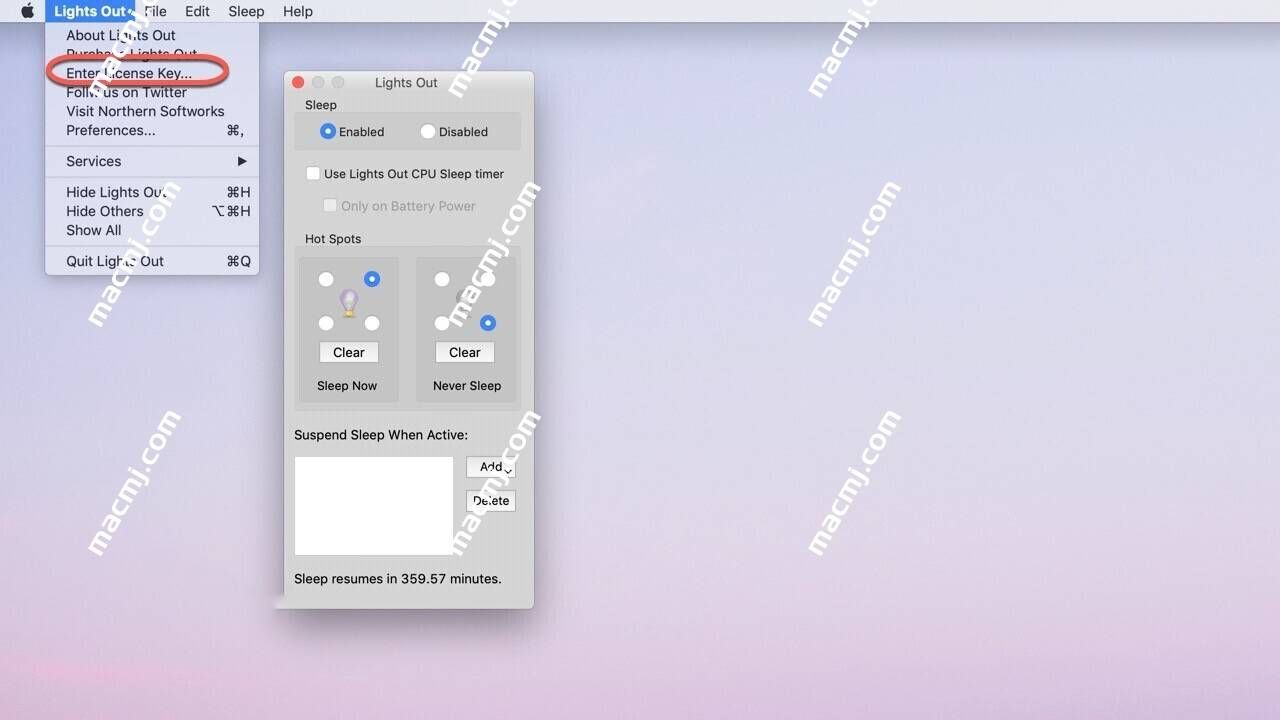Choose Follow us on Twitter
This screenshot has width=1280, height=720.
152,92
